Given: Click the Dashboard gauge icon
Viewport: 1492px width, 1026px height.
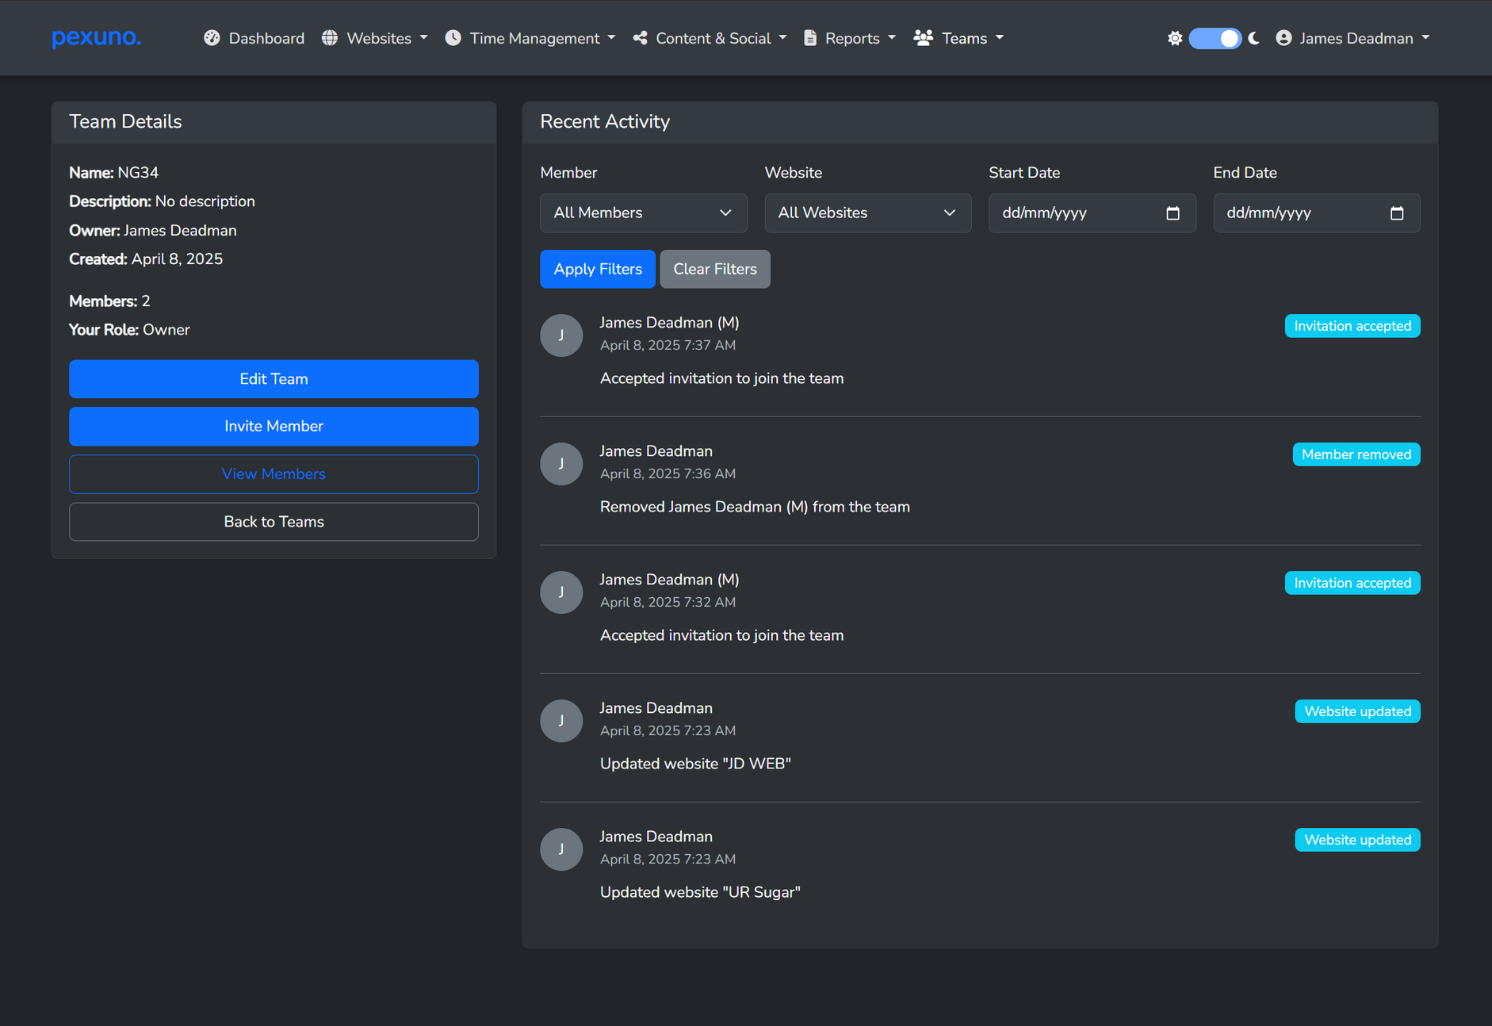Looking at the screenshot, I should coord(212,38).
